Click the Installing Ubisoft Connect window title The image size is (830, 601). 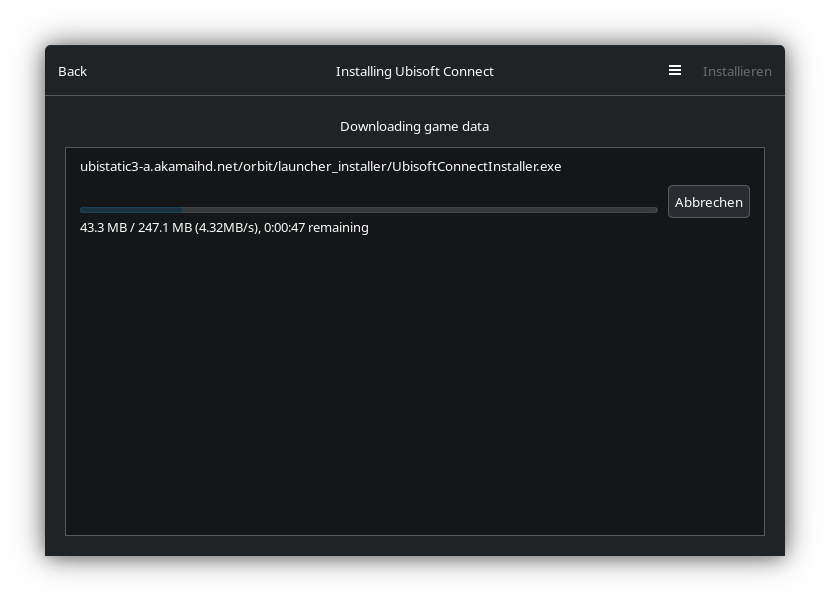click(414, 71)
